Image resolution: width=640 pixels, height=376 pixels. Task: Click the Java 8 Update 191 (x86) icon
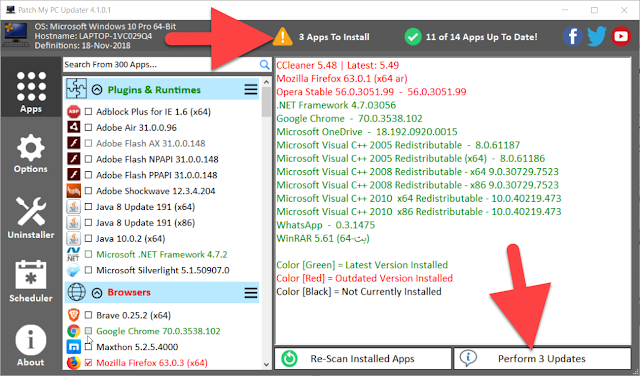point(73,222)
